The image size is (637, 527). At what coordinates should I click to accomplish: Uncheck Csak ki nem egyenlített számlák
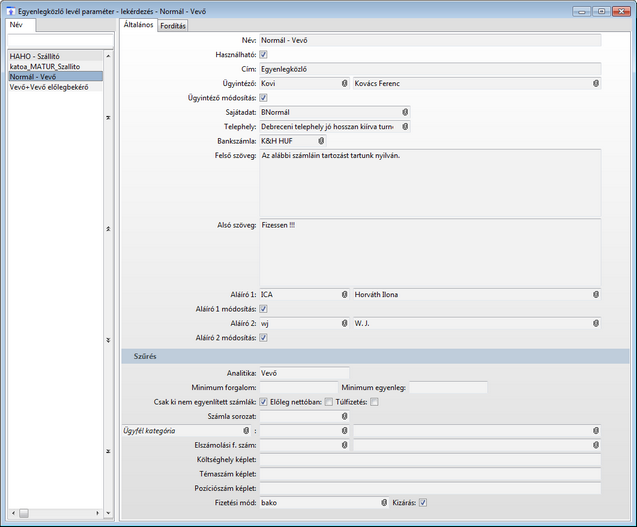[263, 402]
